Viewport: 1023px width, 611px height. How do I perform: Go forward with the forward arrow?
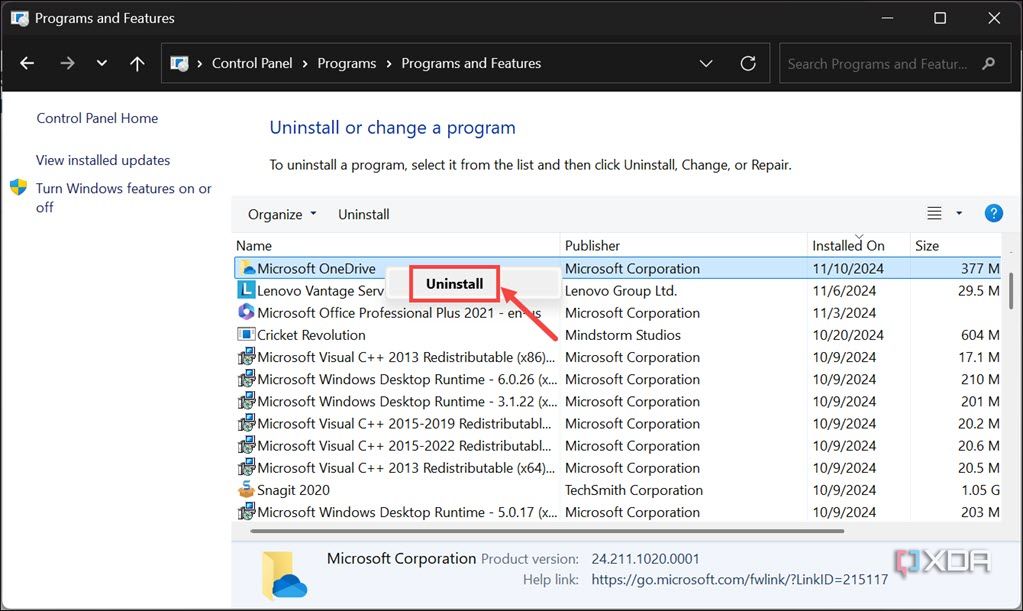click(67, 63)
